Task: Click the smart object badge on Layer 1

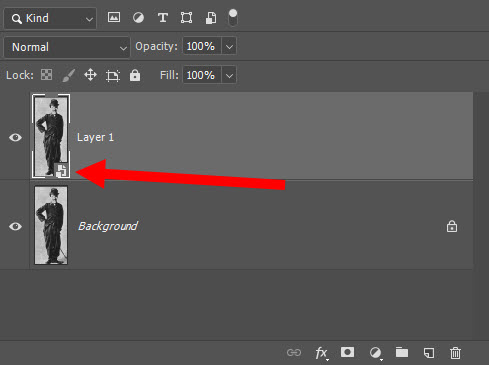Action: click(61, 170)
